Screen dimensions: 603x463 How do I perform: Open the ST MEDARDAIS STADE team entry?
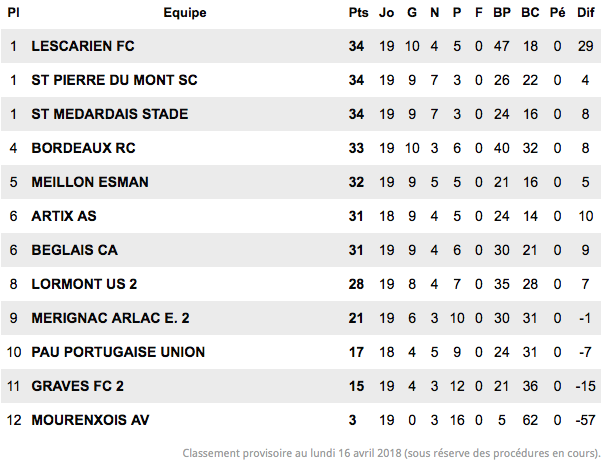pos(110,114)
